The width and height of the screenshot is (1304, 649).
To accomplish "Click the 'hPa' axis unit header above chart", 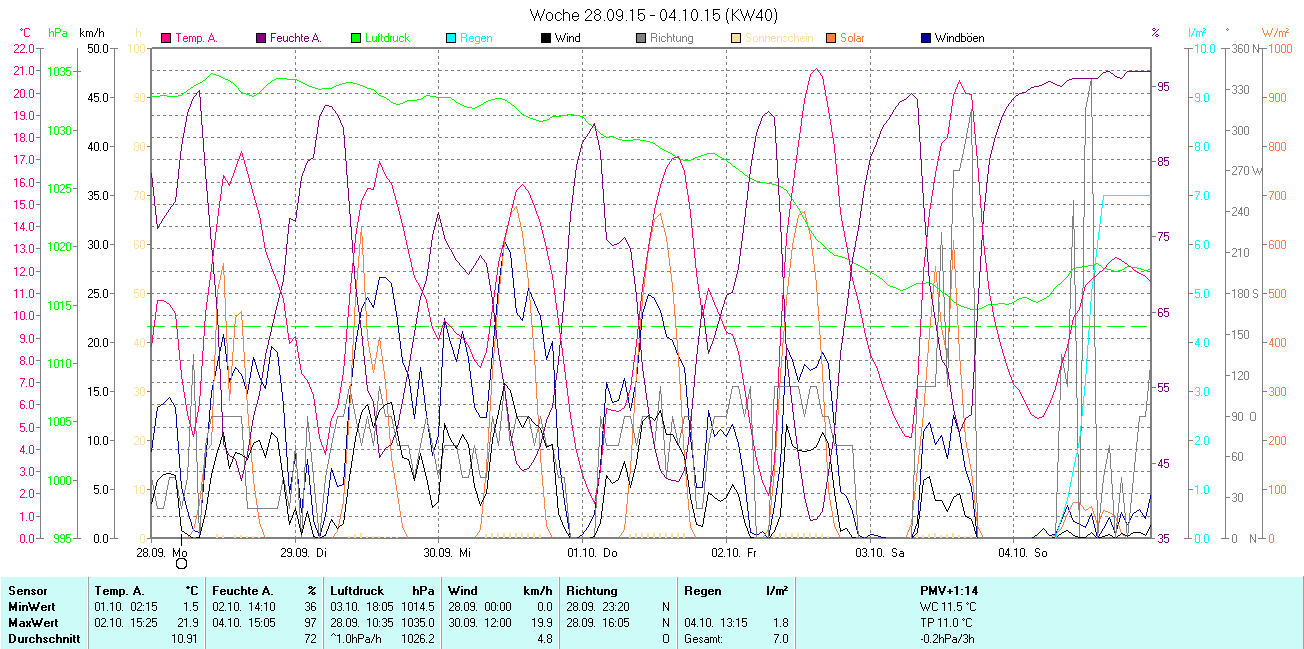I will pyautogui.click(x=58, y=33).
